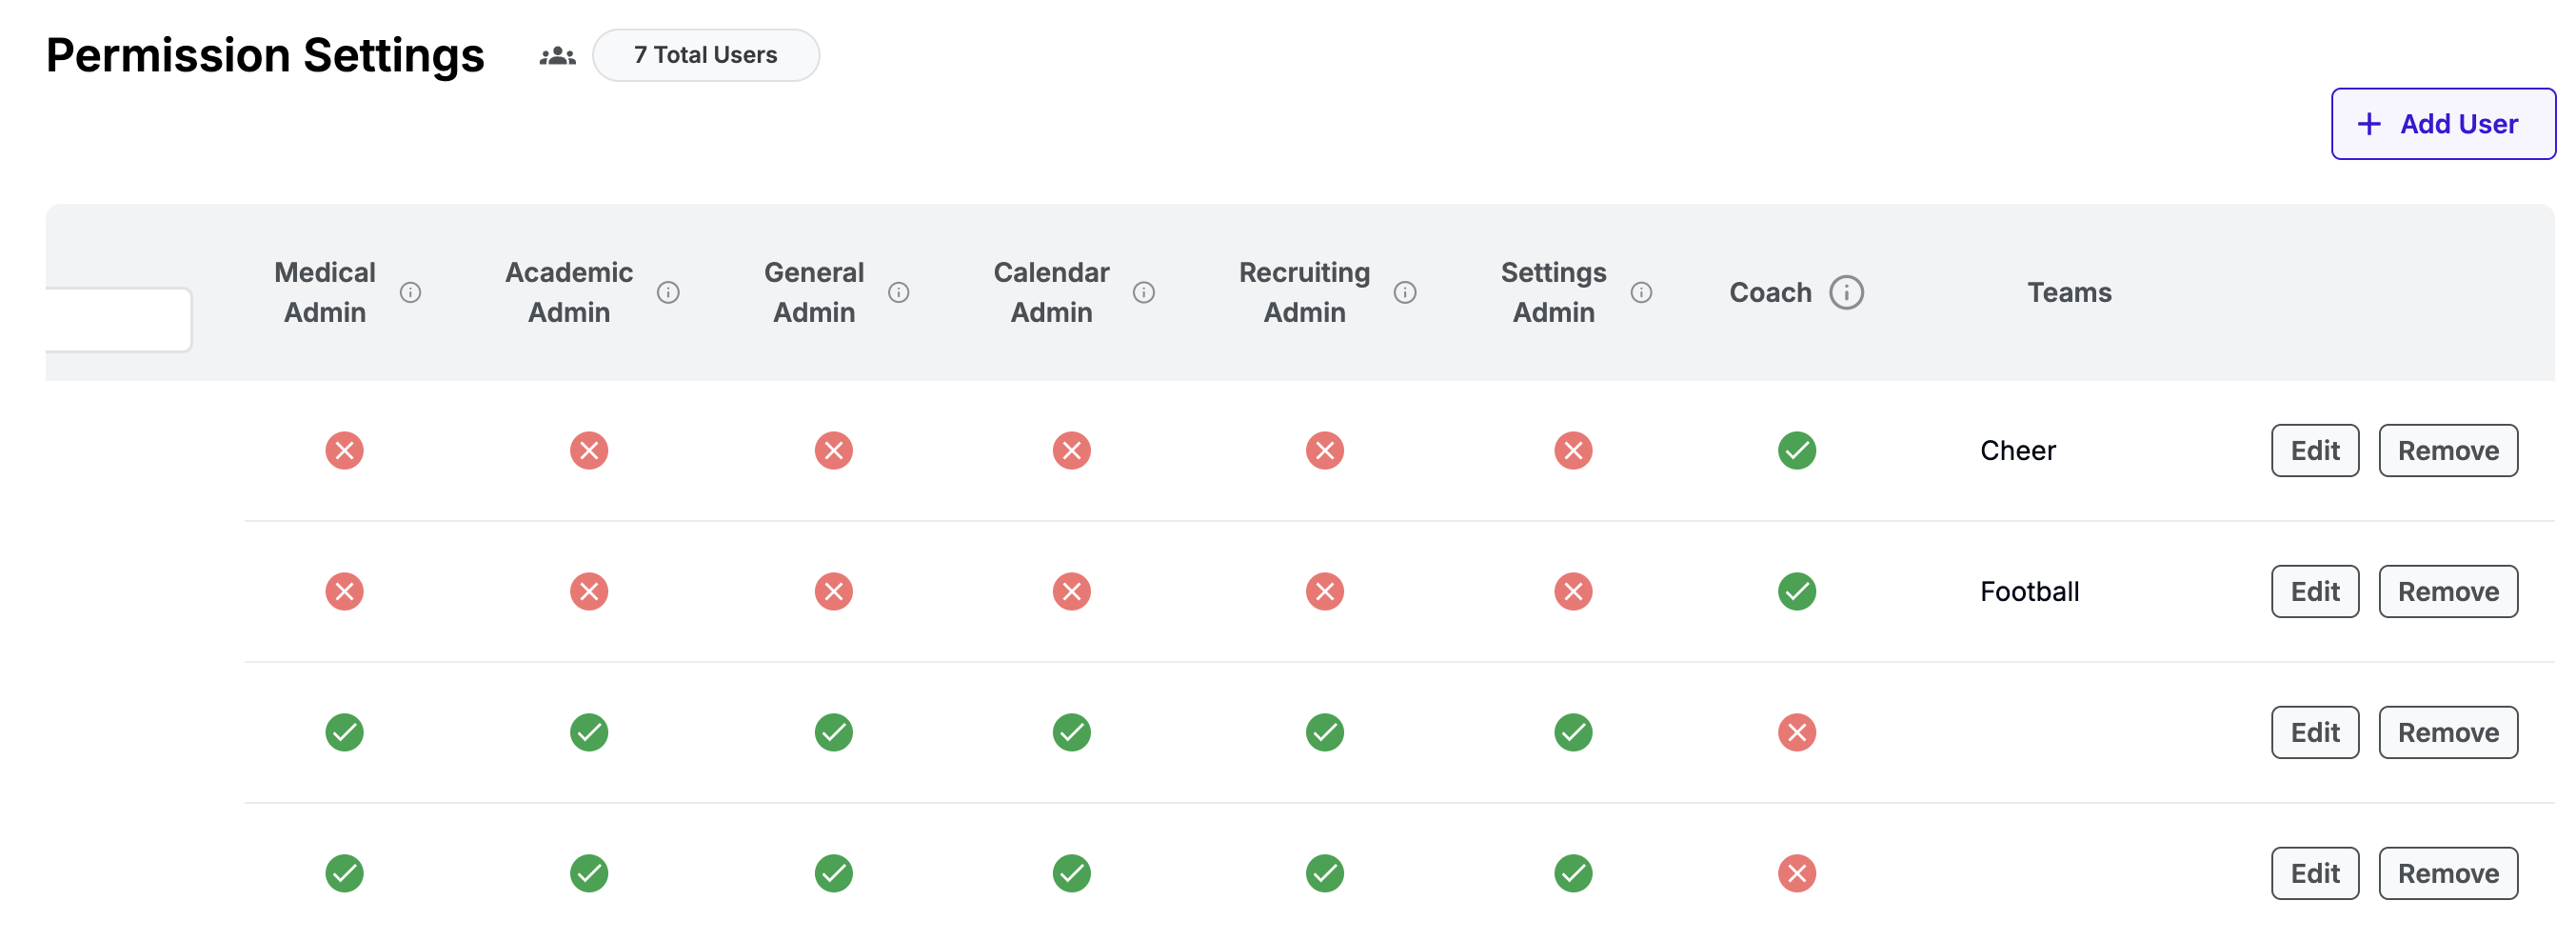The image size is (2576, 941).
Task: Click the info icon next to Settings Admin
Action: pyautogui.click(x=1640, y=292)
